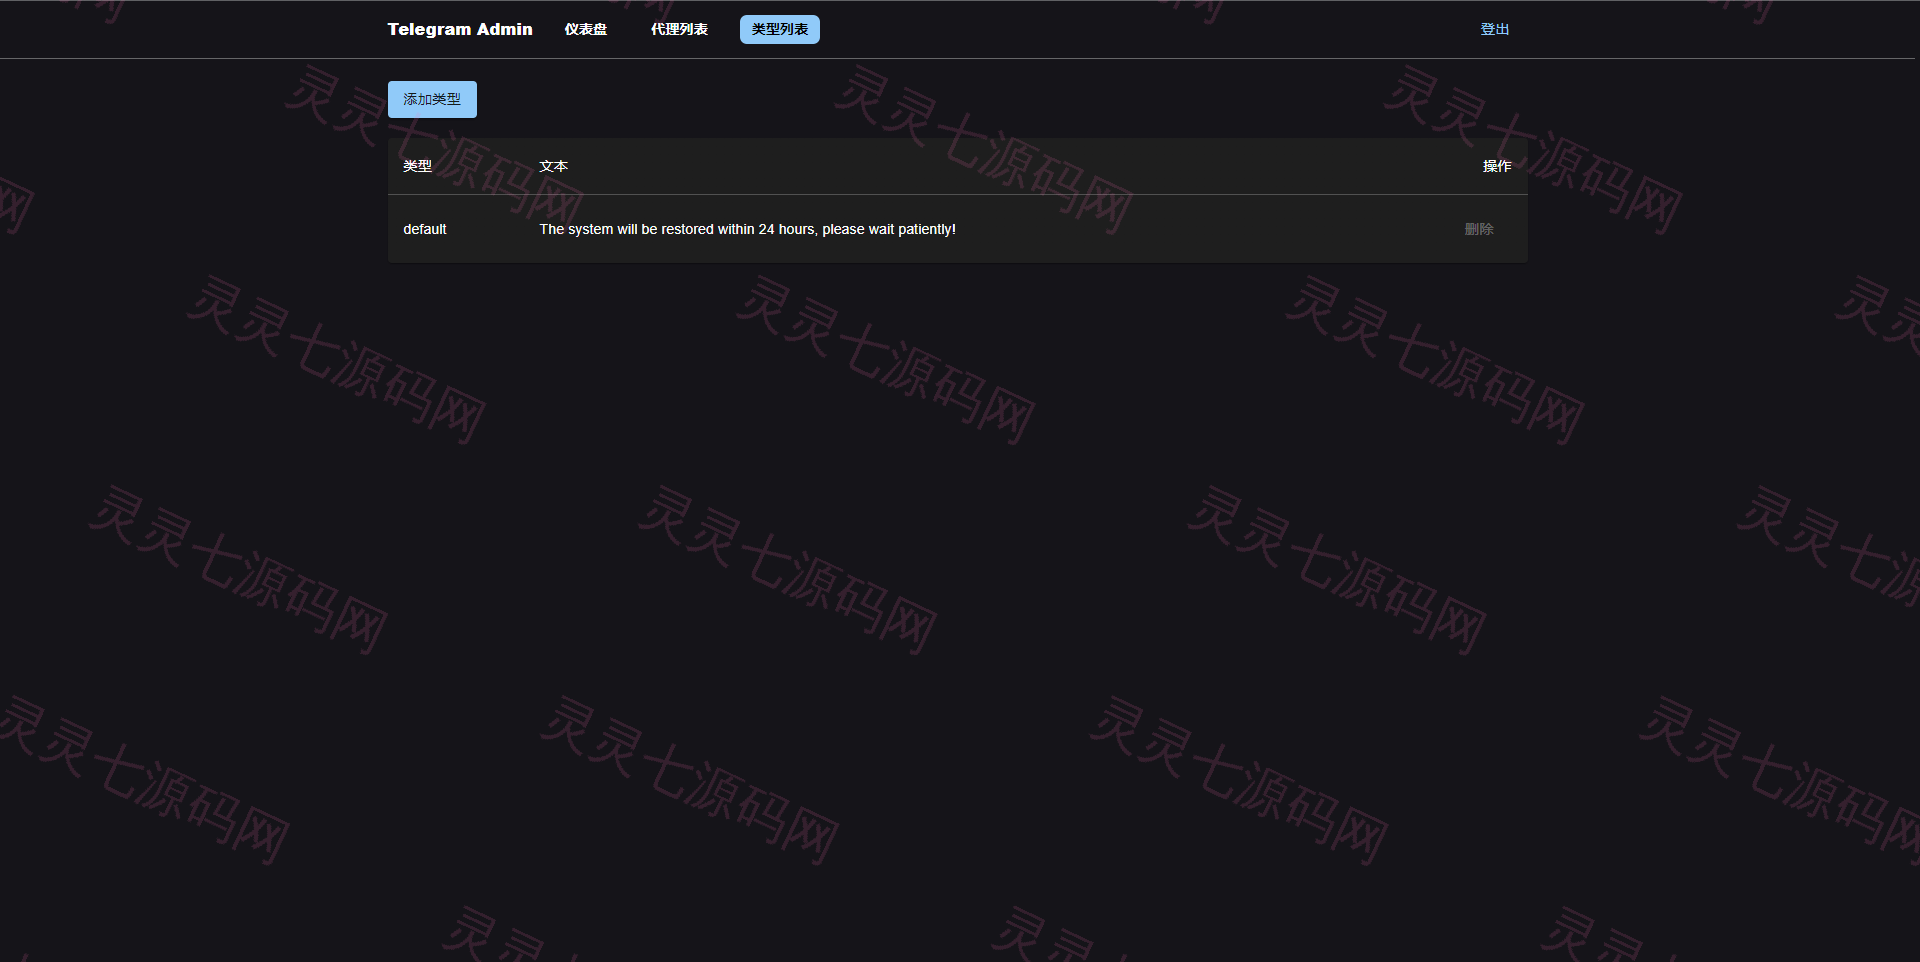
Task: Click the 'system will be restored' message text
Action: 748,229
